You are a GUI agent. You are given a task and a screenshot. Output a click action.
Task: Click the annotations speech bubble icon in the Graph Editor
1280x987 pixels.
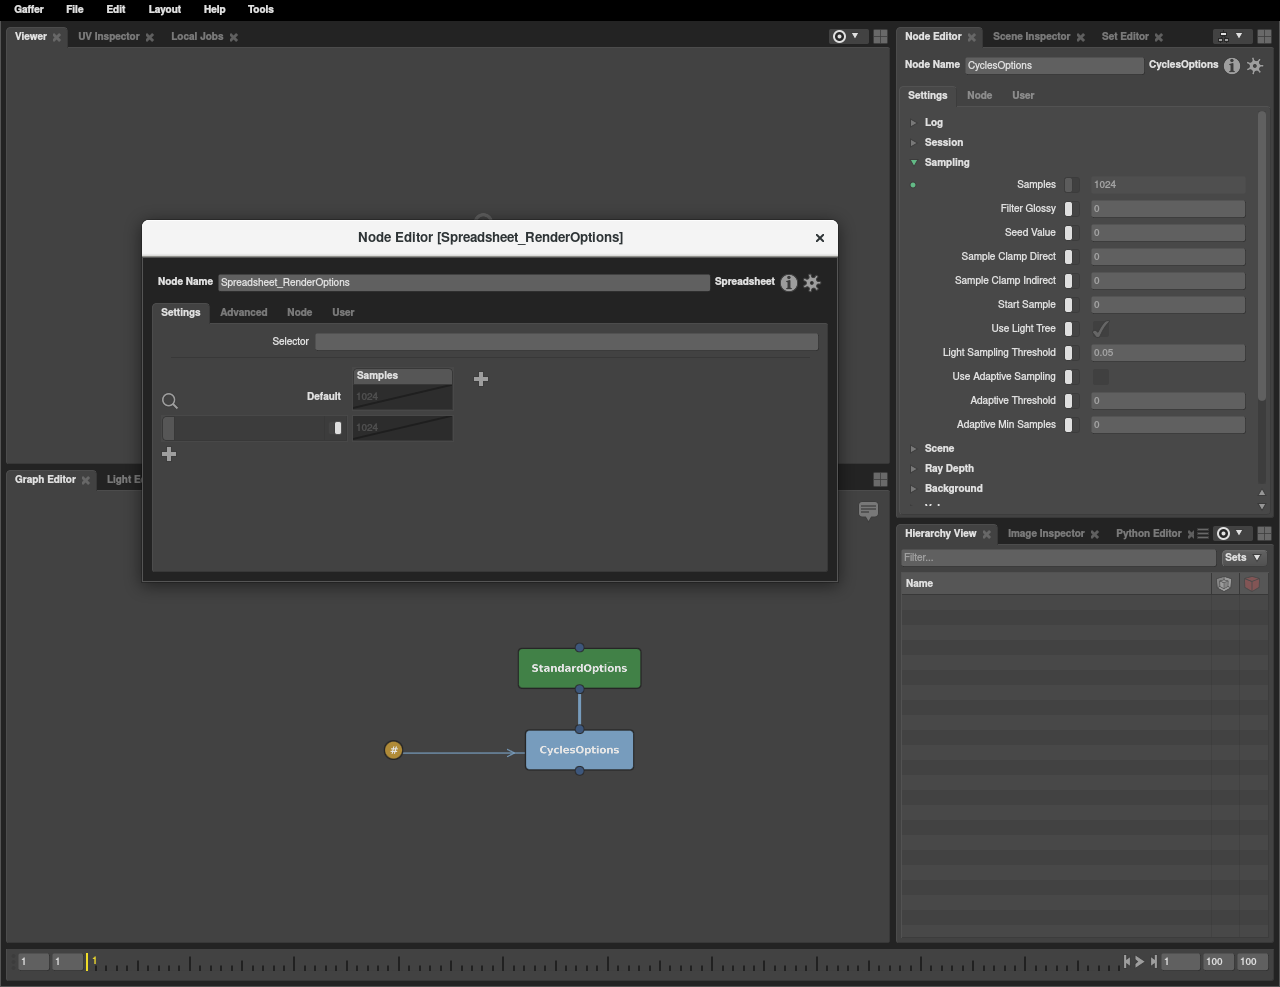(x=869, y=510)
